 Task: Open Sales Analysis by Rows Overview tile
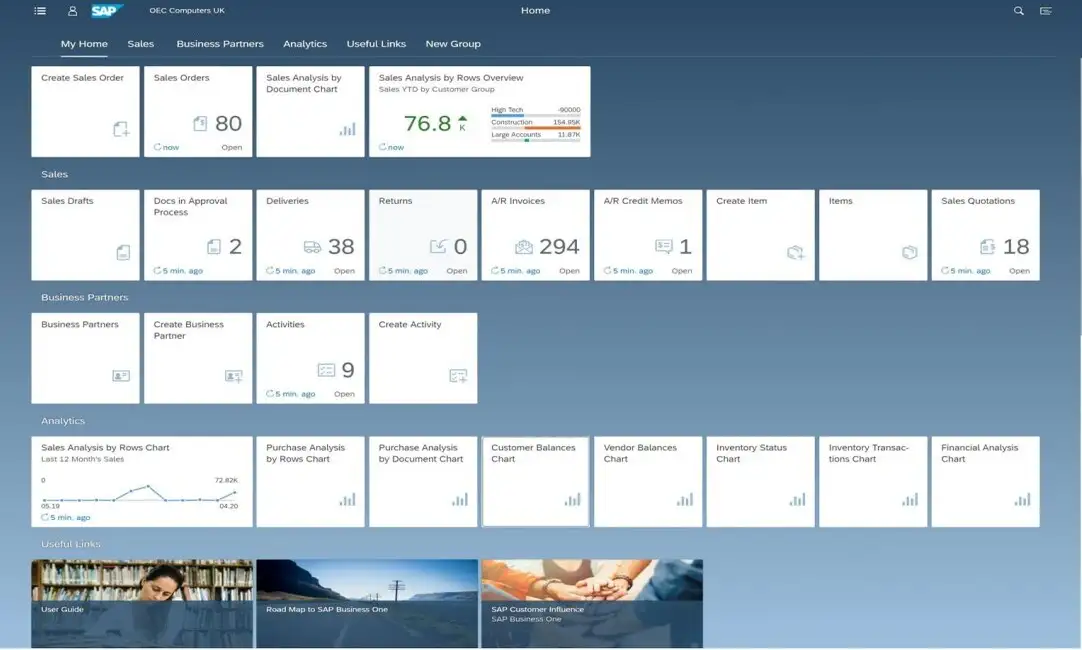pos(479,112)
